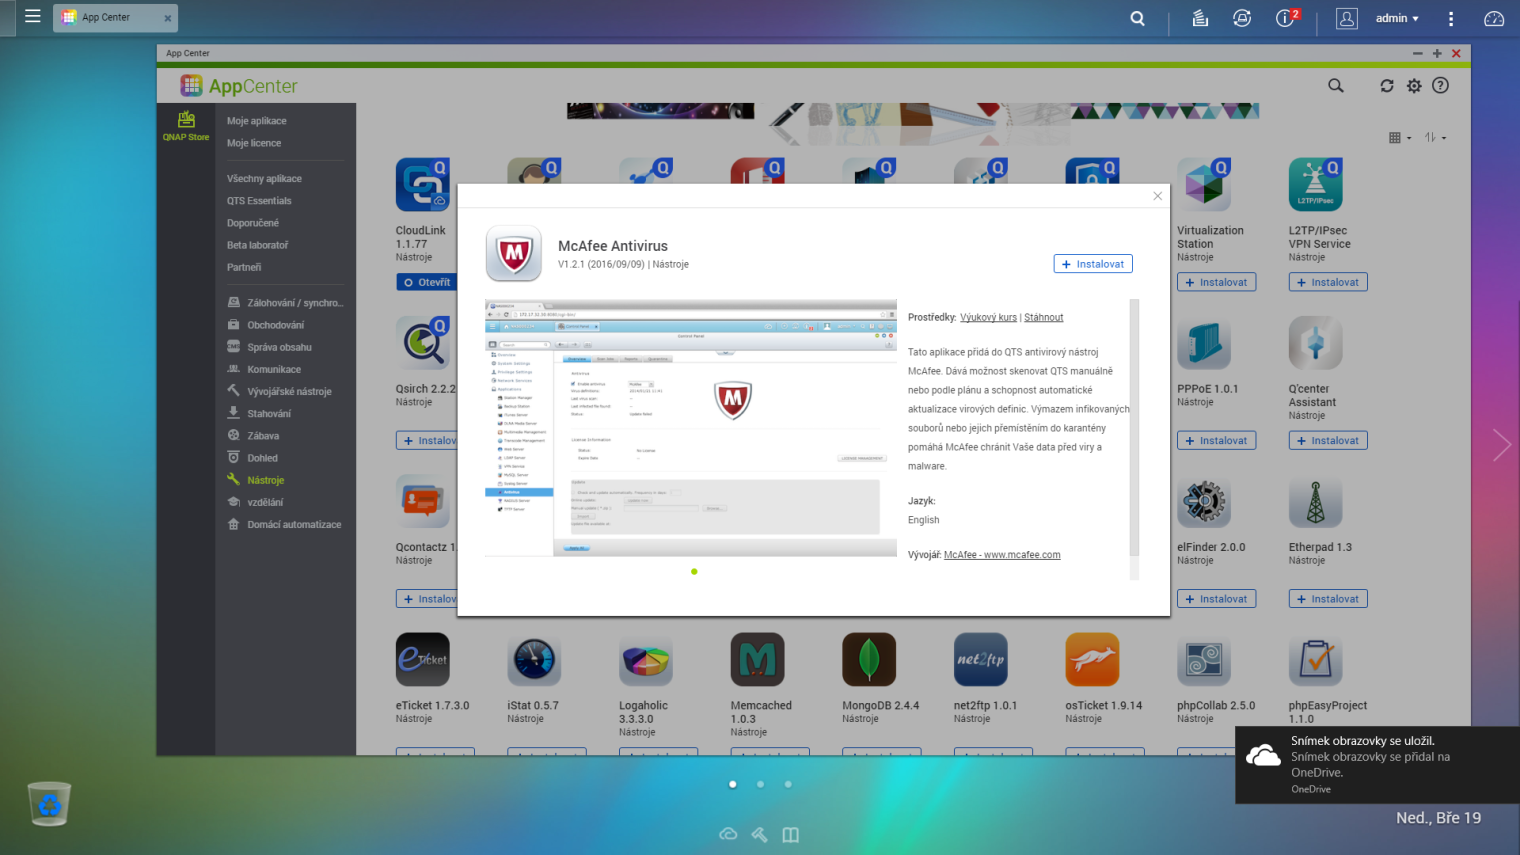Image resolution: width=1520 pixels, height=855 pixels.
Task: Show QTS Essentials category
Action: coord(259,201)
